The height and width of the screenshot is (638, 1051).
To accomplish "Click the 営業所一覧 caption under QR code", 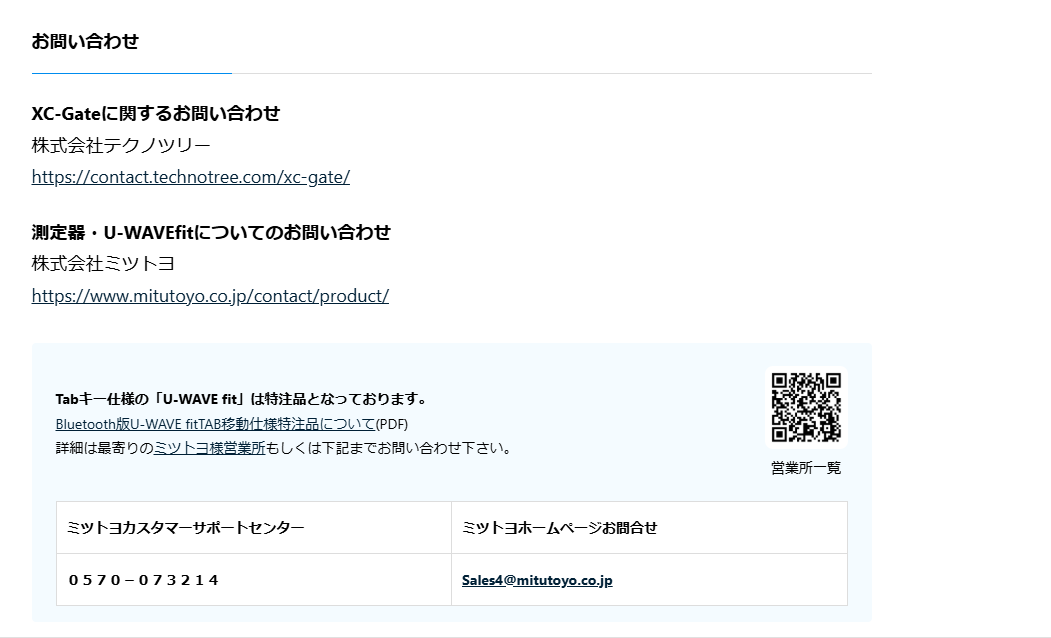I will pyautogui.click(x=806, y=468).
